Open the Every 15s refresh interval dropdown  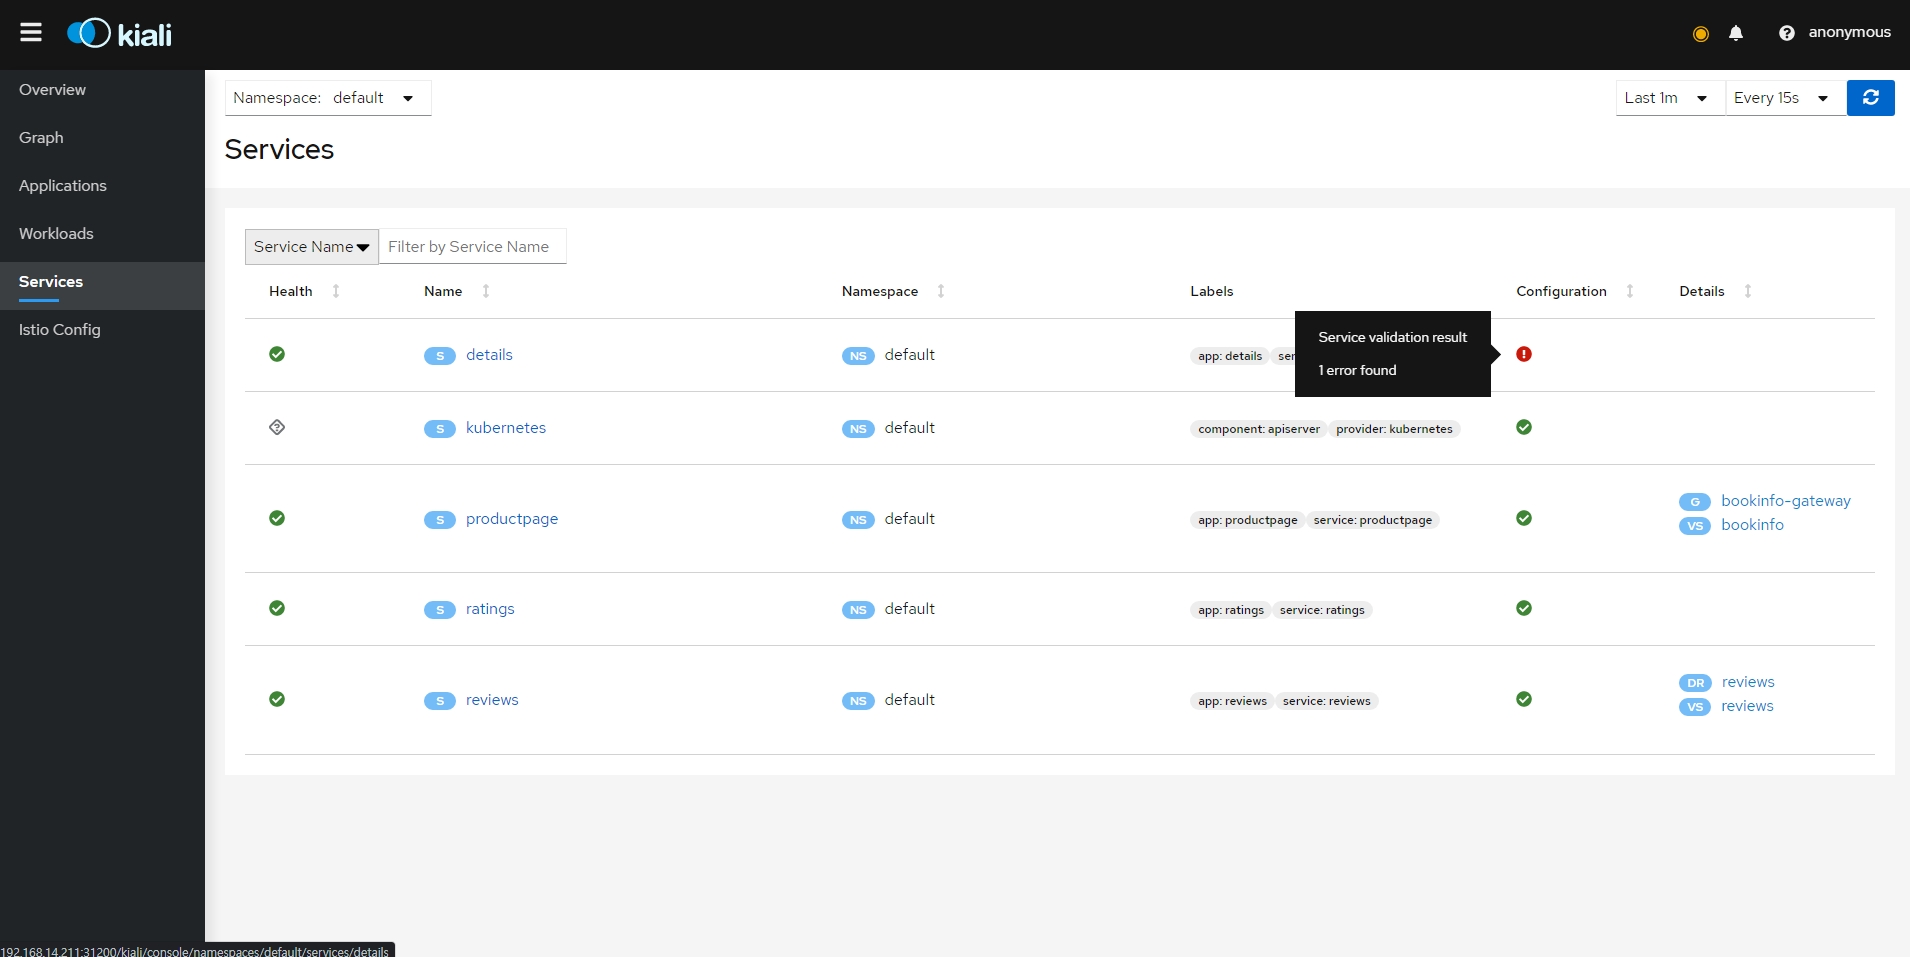coord(1784,98)
